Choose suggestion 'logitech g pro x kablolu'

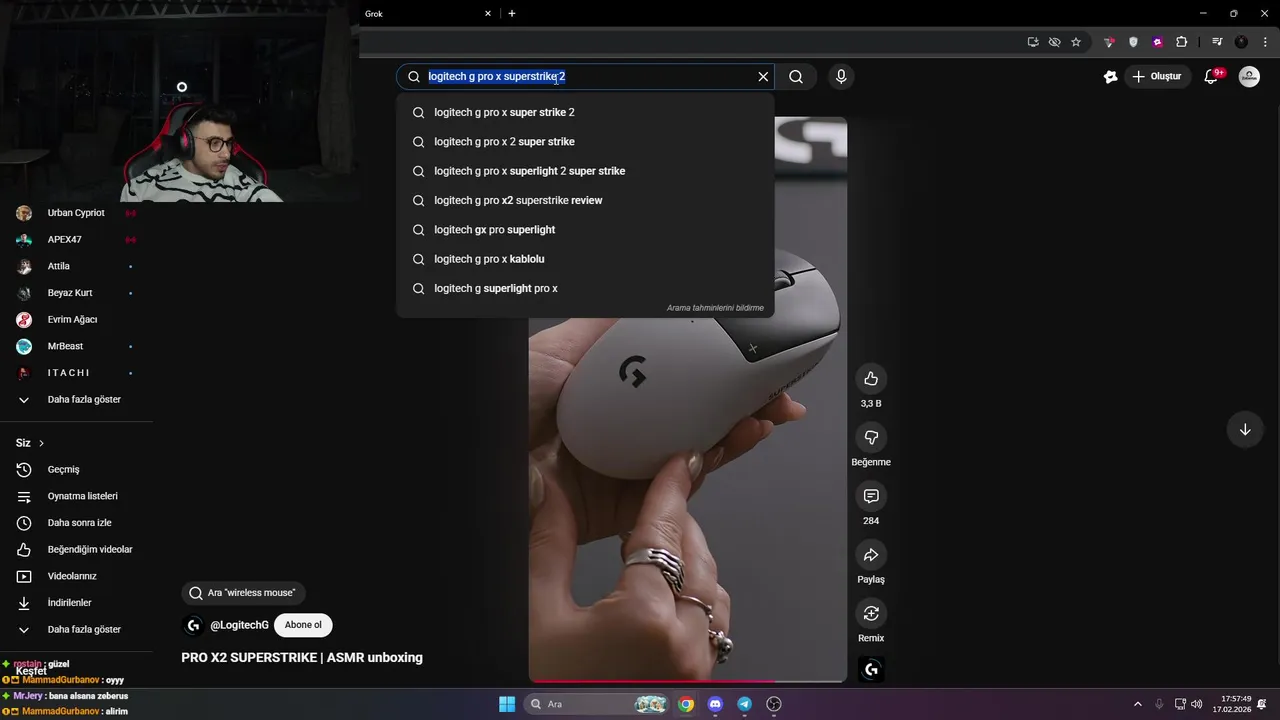(585, 259)
